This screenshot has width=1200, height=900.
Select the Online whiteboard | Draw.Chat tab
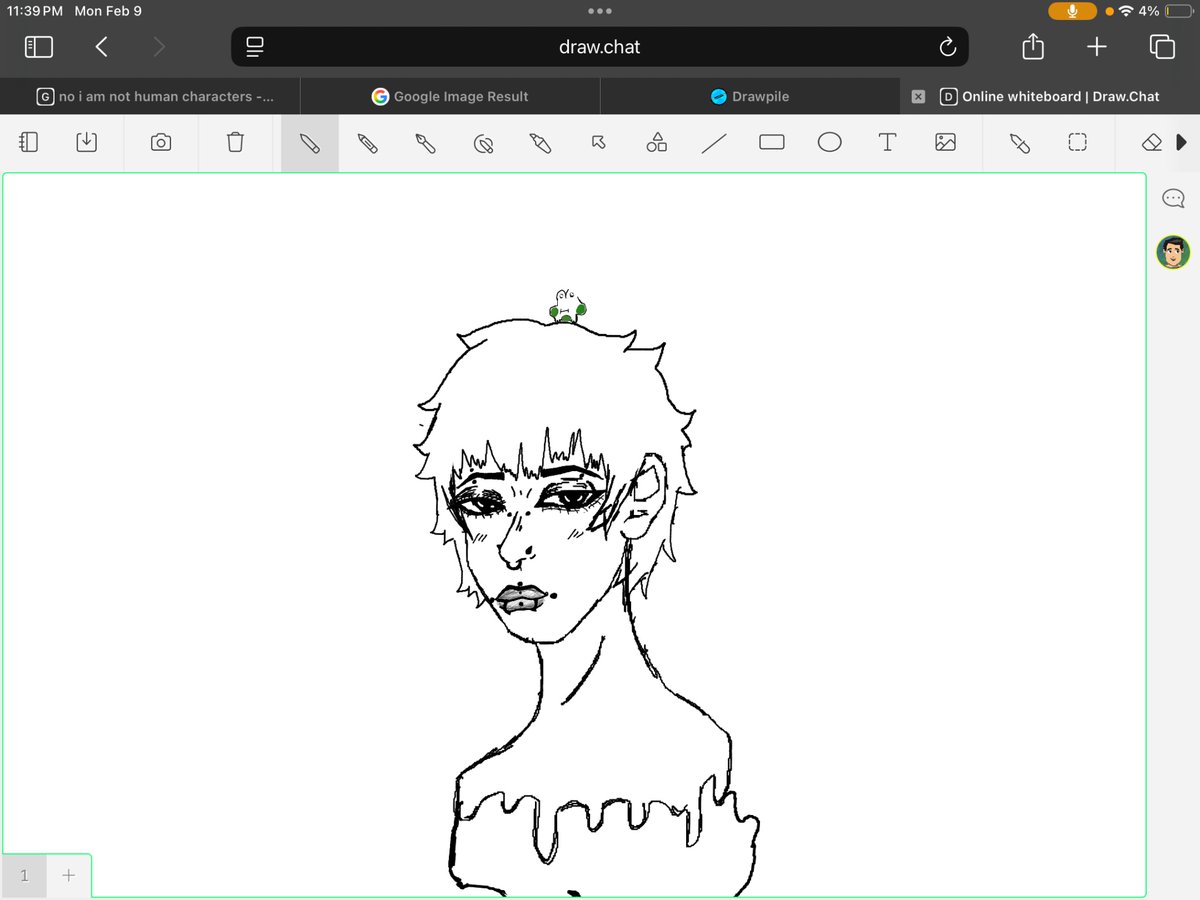pos(1050,97)
